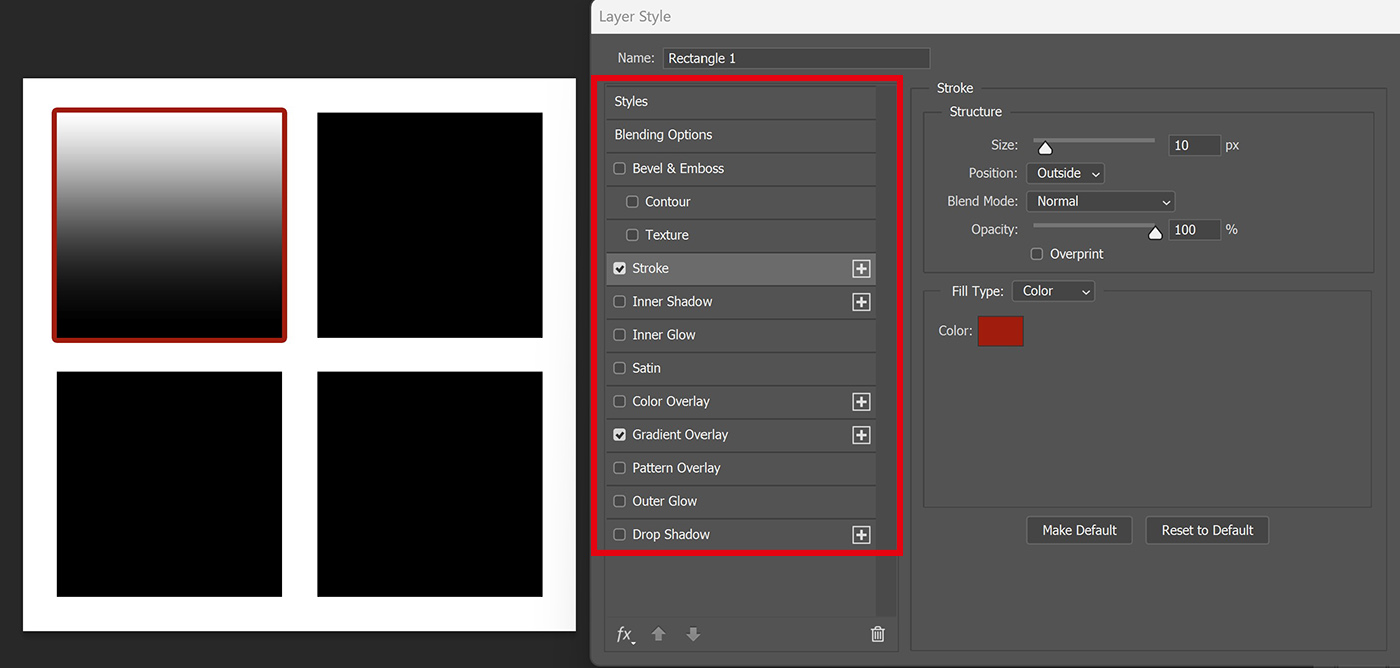Enable the Bevel & Emboss checkbox
This screenshot has width=1400, height=668.
(618, 168)
